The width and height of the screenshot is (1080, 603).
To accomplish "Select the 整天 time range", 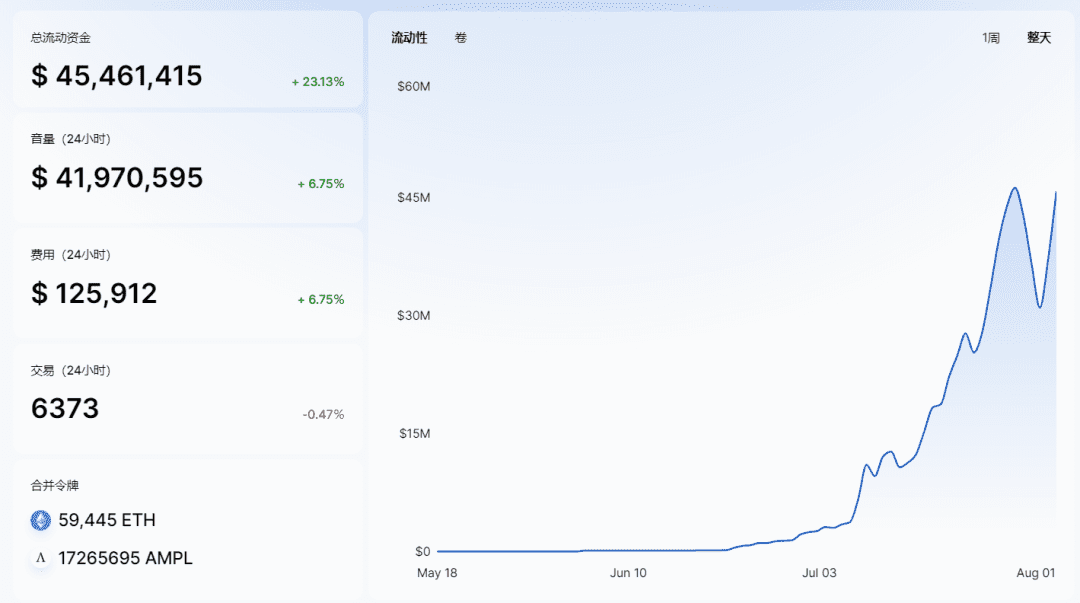I will (1039, 38).
